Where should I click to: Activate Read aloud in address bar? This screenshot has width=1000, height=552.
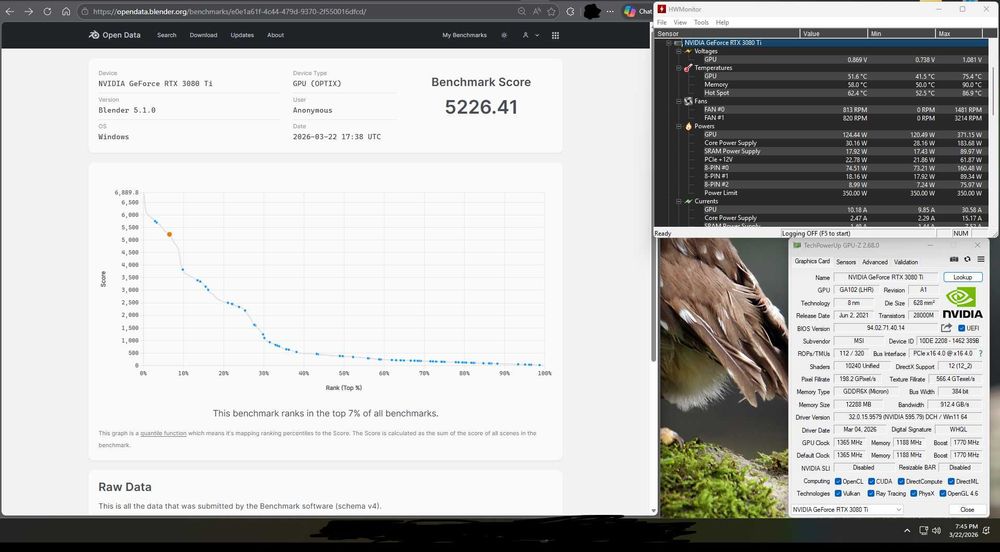(536, 11)
